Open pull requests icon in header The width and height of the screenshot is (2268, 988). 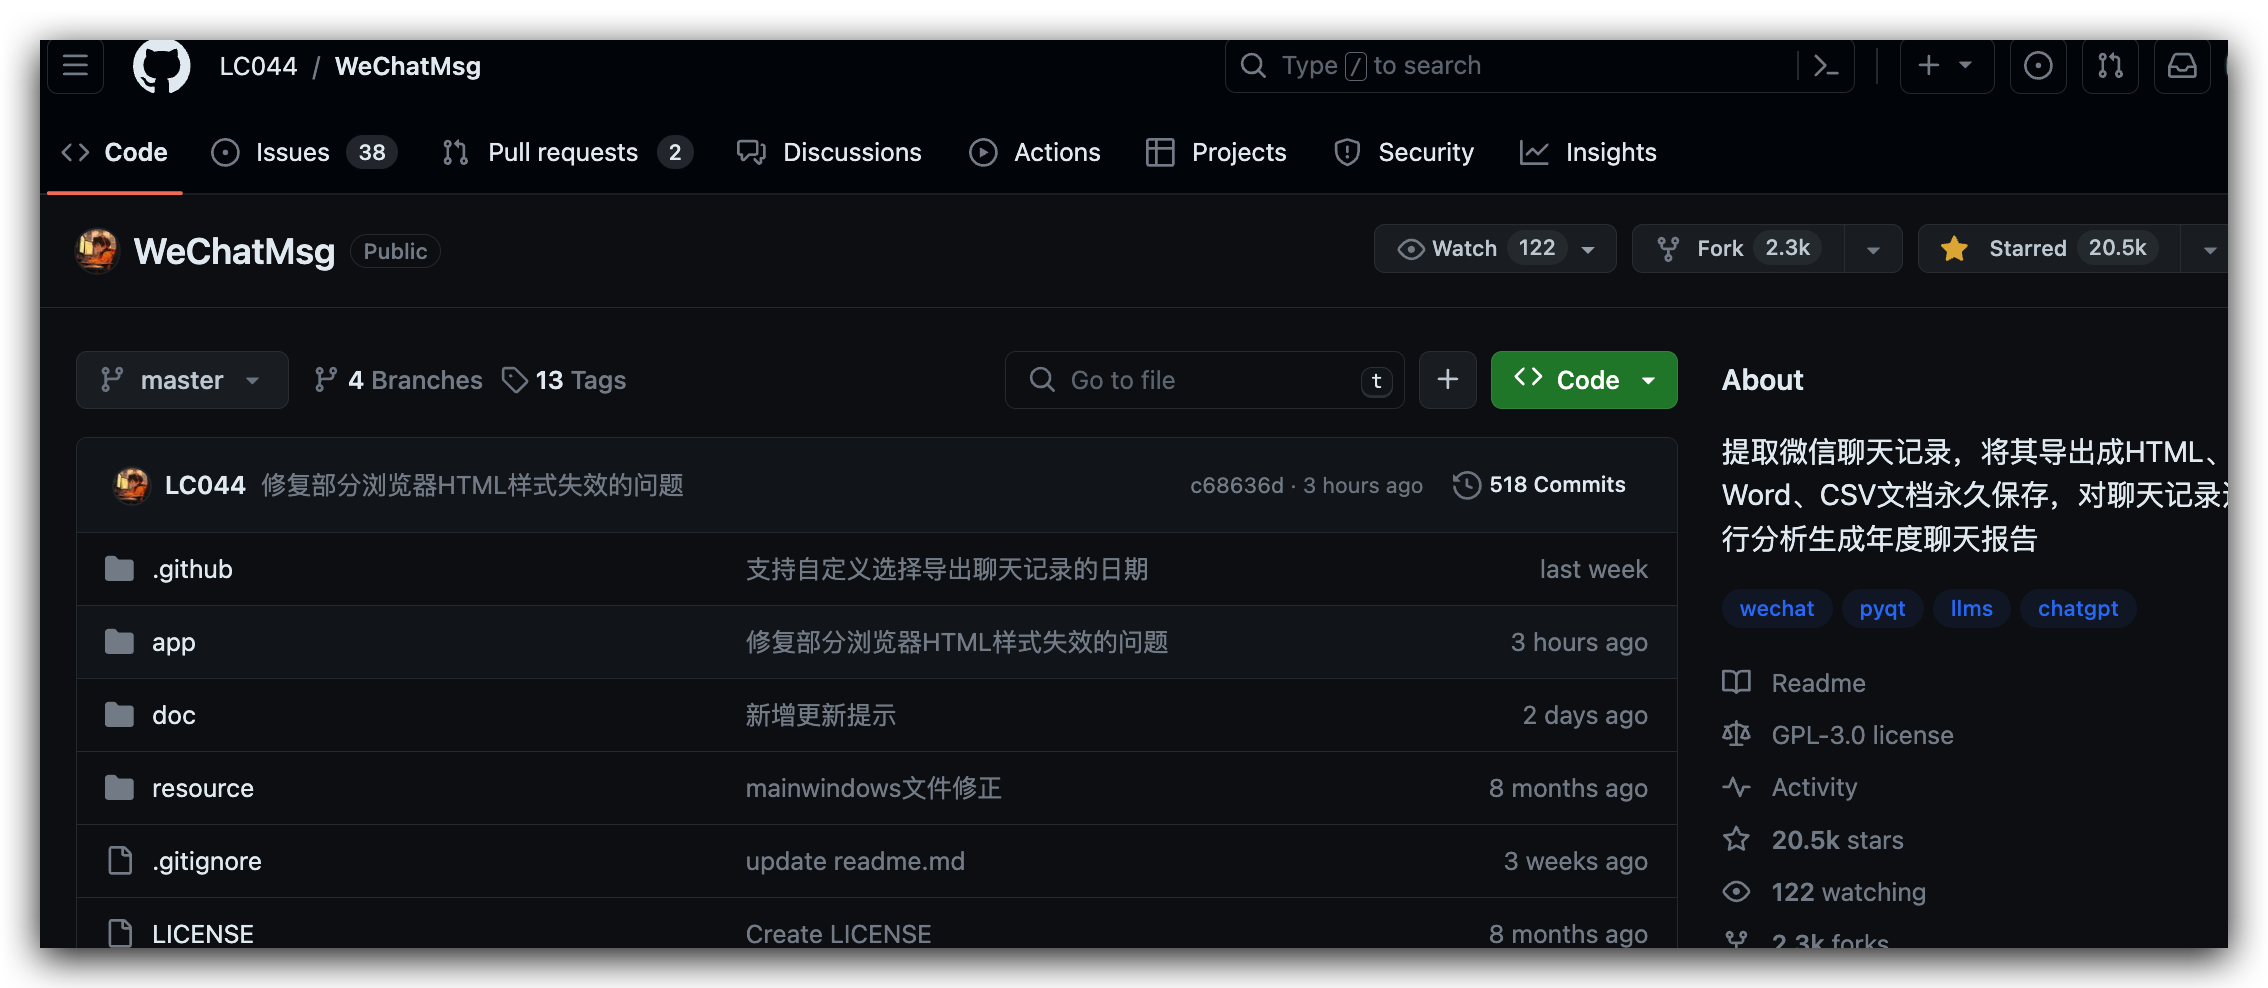tap(2110, 66)
